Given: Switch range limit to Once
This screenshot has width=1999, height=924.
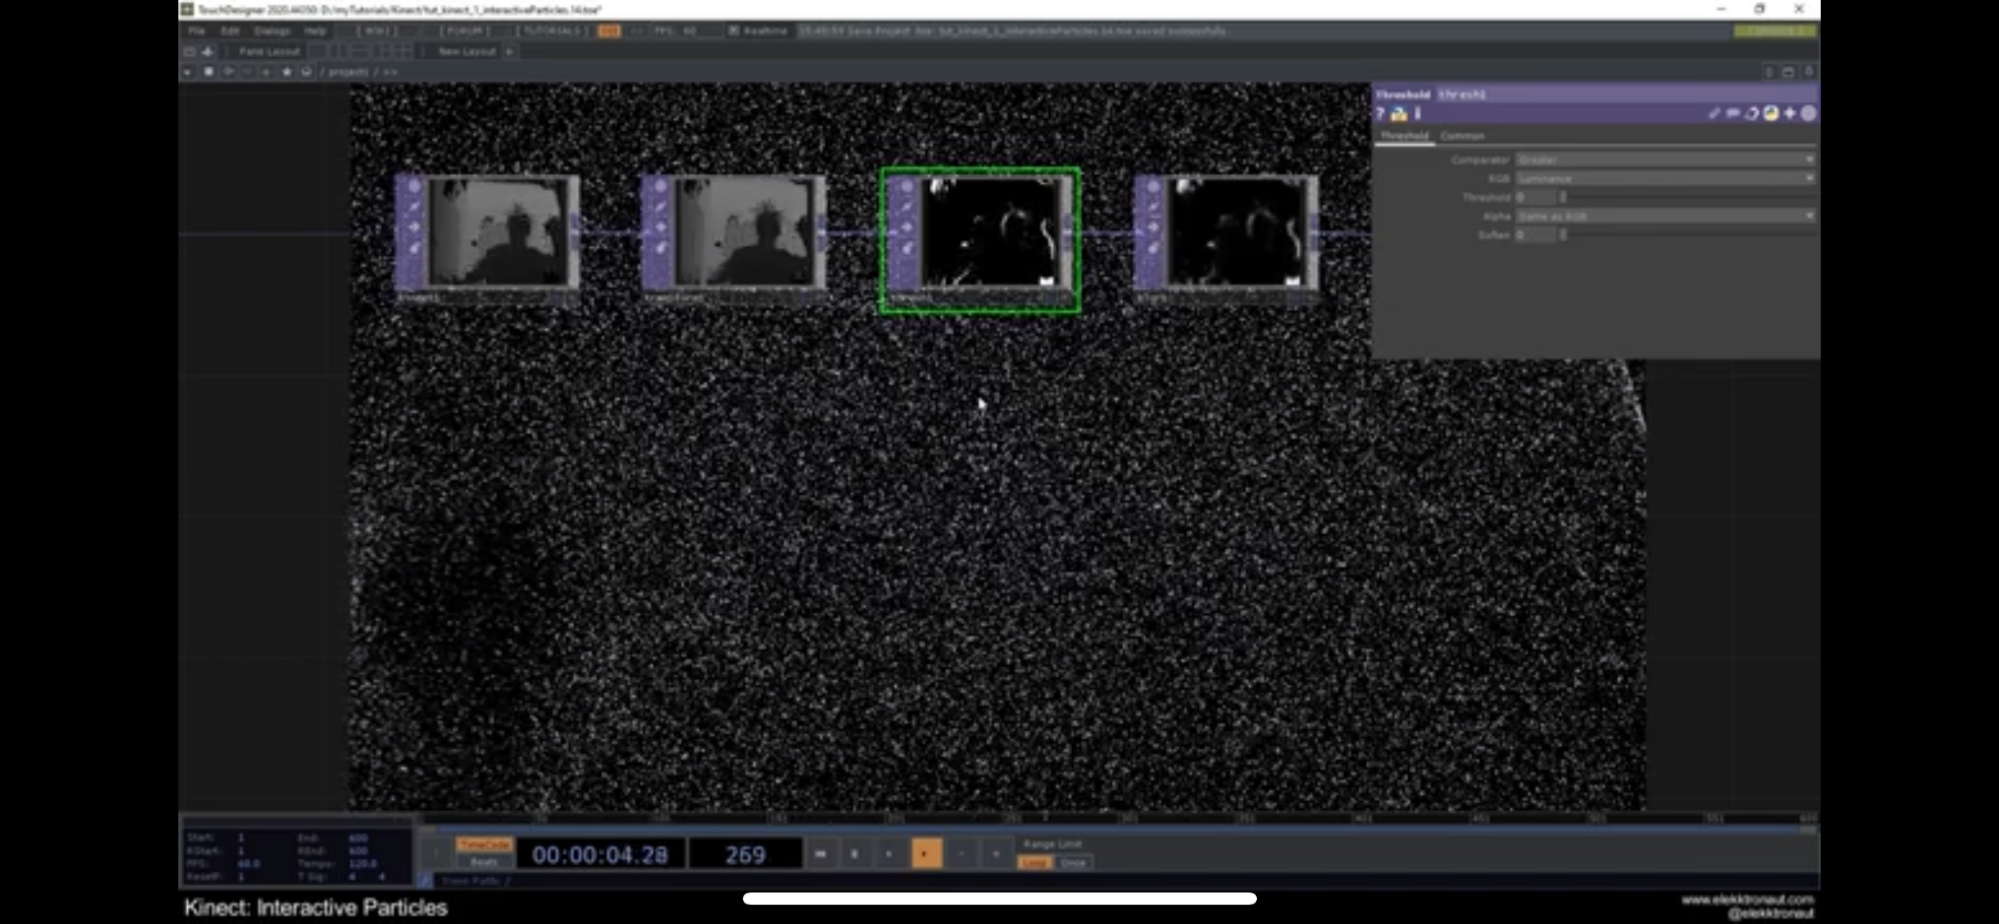Looking at the screenshot, I should point(1073,862).
